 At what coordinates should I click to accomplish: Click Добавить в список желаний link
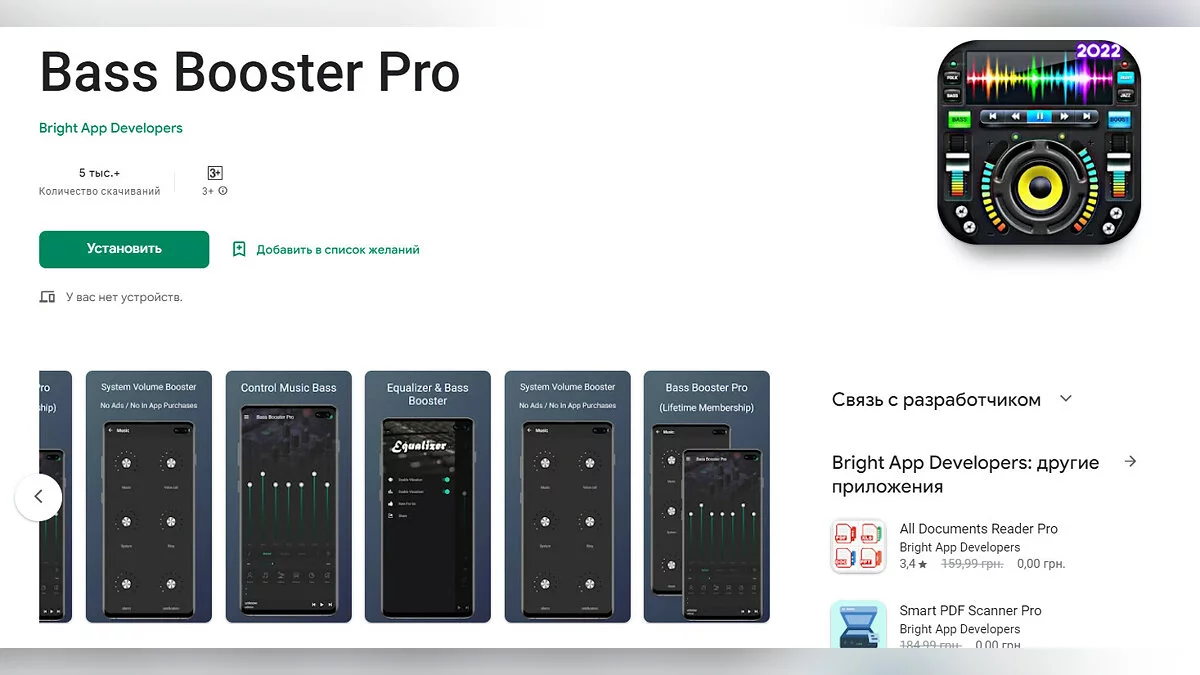(x=337, y=250)
